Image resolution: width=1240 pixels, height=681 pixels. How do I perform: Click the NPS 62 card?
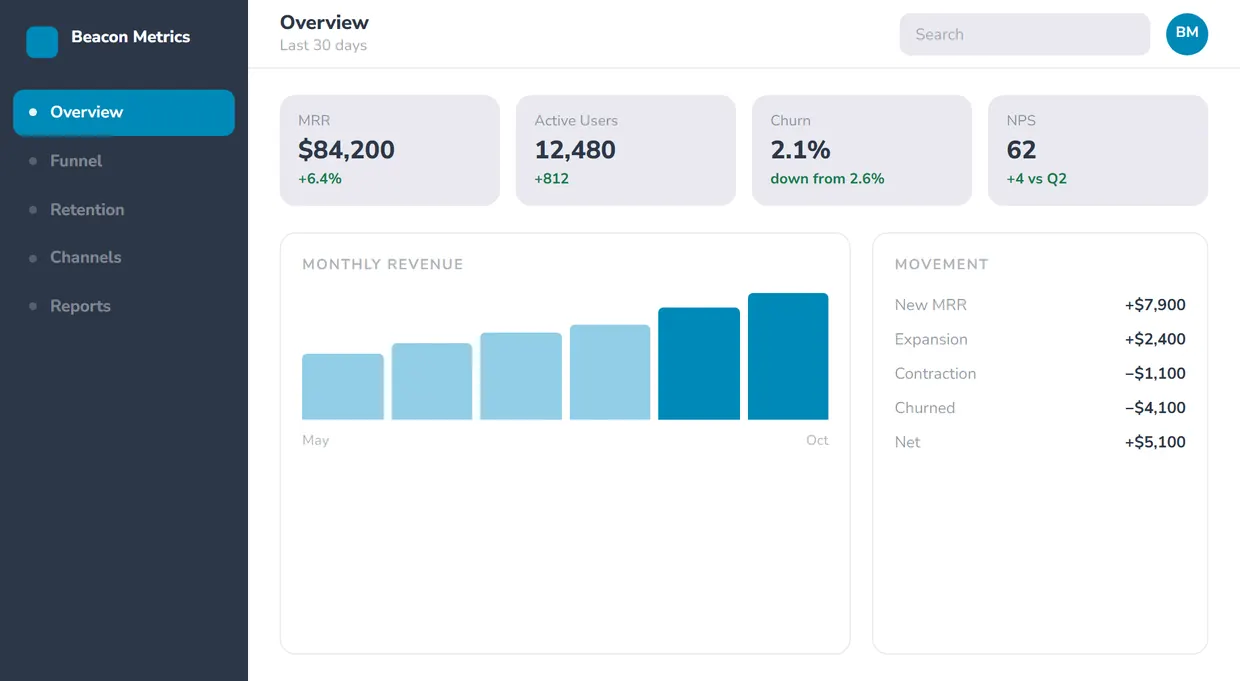(x=1098, y=150)
